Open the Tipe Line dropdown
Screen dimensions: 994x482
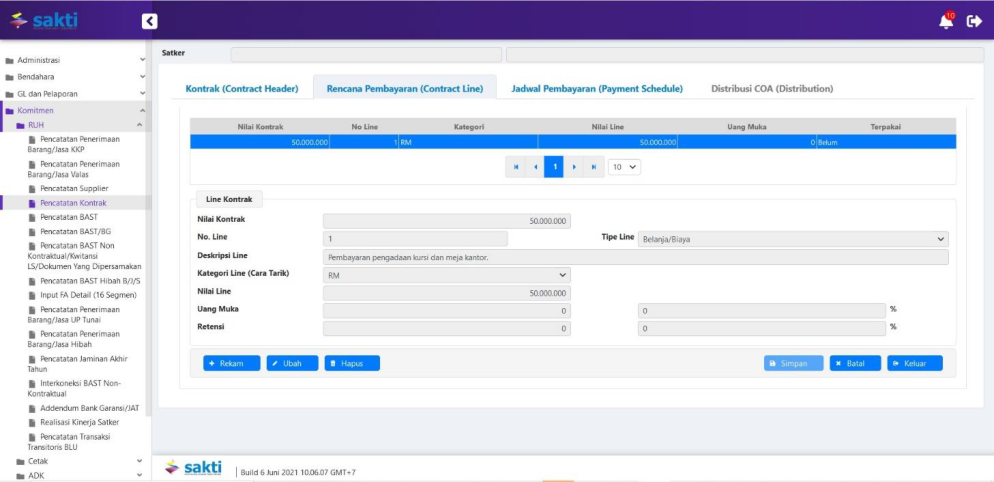pos(793,239)
